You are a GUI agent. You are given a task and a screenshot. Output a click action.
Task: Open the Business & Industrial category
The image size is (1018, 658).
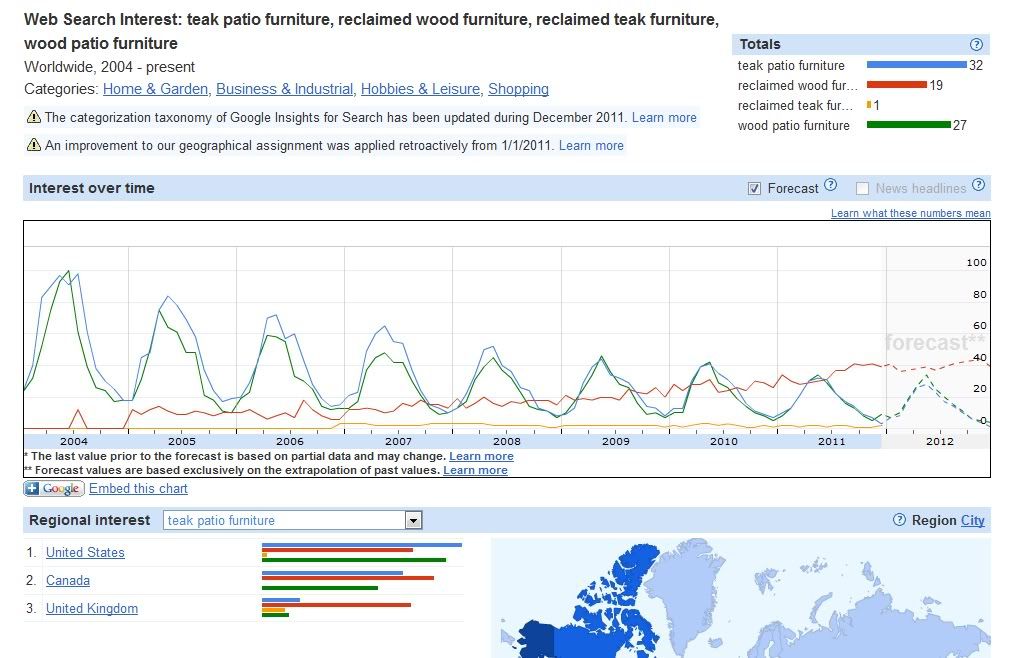284,89
